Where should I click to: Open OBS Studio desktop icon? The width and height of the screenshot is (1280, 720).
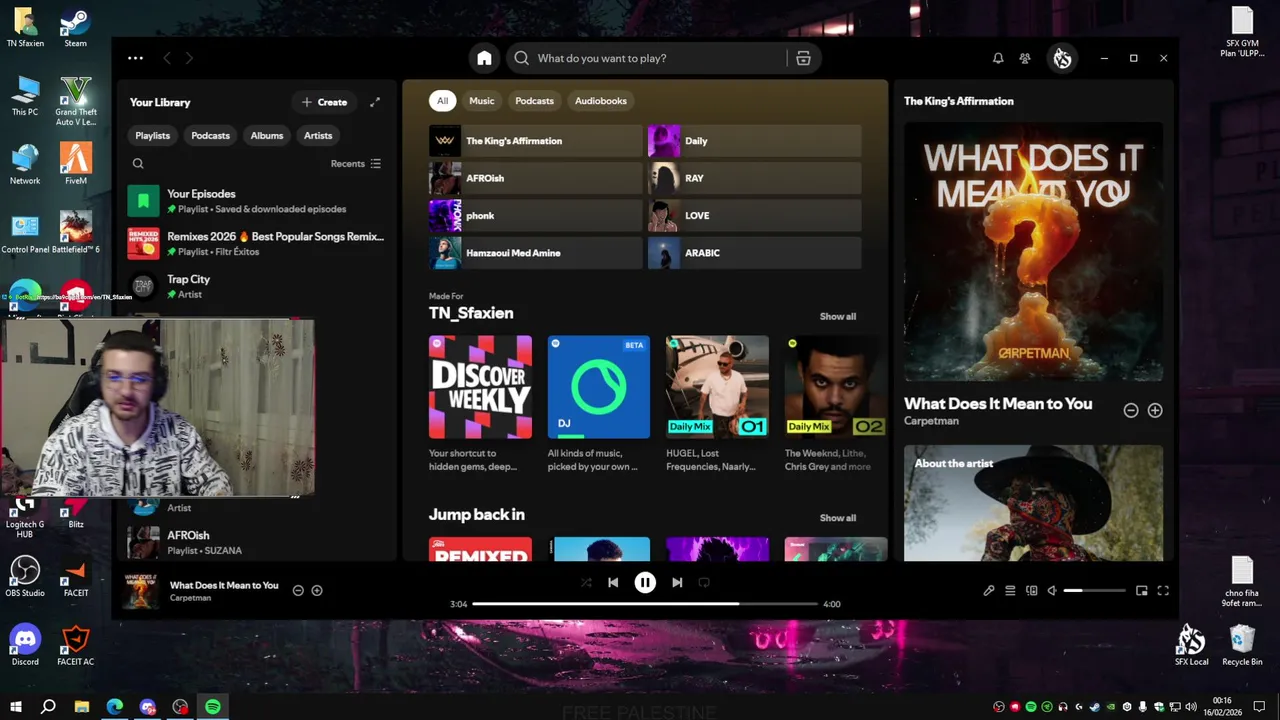coord(25,577)
